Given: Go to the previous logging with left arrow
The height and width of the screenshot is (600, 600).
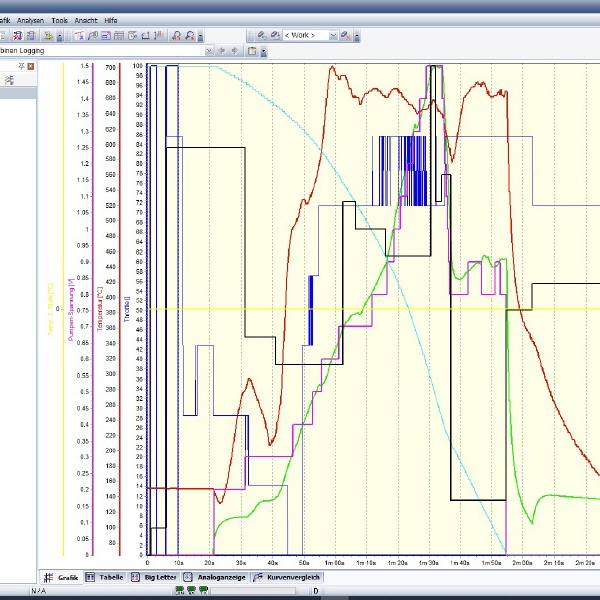Looking at the screenshot, I should tap(222, 51).
